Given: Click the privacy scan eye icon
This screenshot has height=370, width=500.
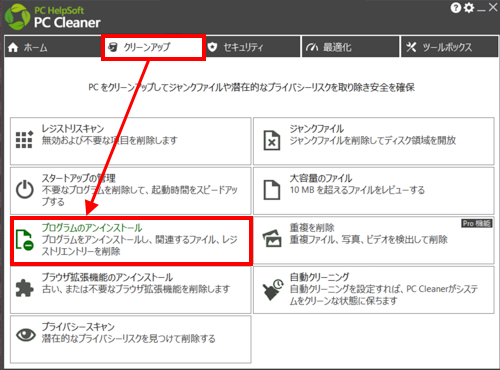Looking at the screenshot, I should [x=26, y=335].
